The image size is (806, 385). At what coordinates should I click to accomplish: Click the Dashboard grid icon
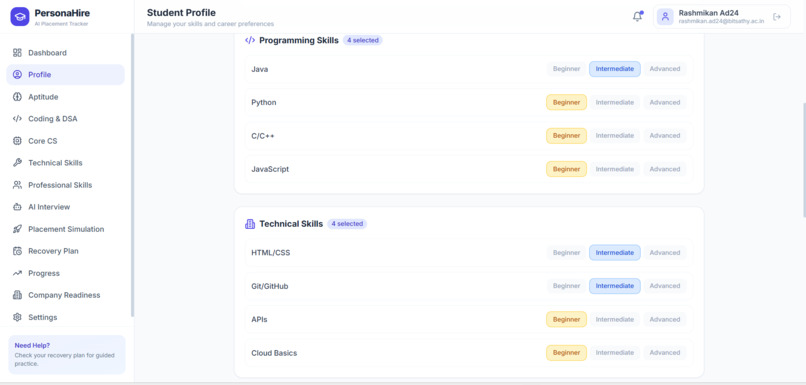[x=17, y=52]
